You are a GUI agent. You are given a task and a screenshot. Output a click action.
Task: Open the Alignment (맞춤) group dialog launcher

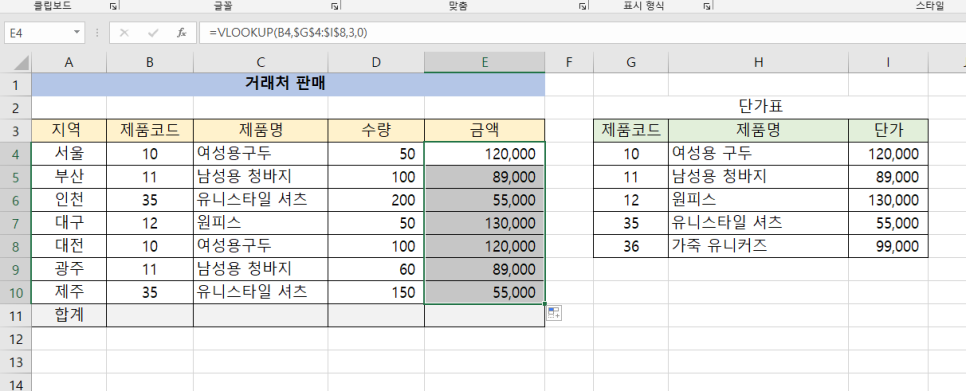(x=582, y=6)
